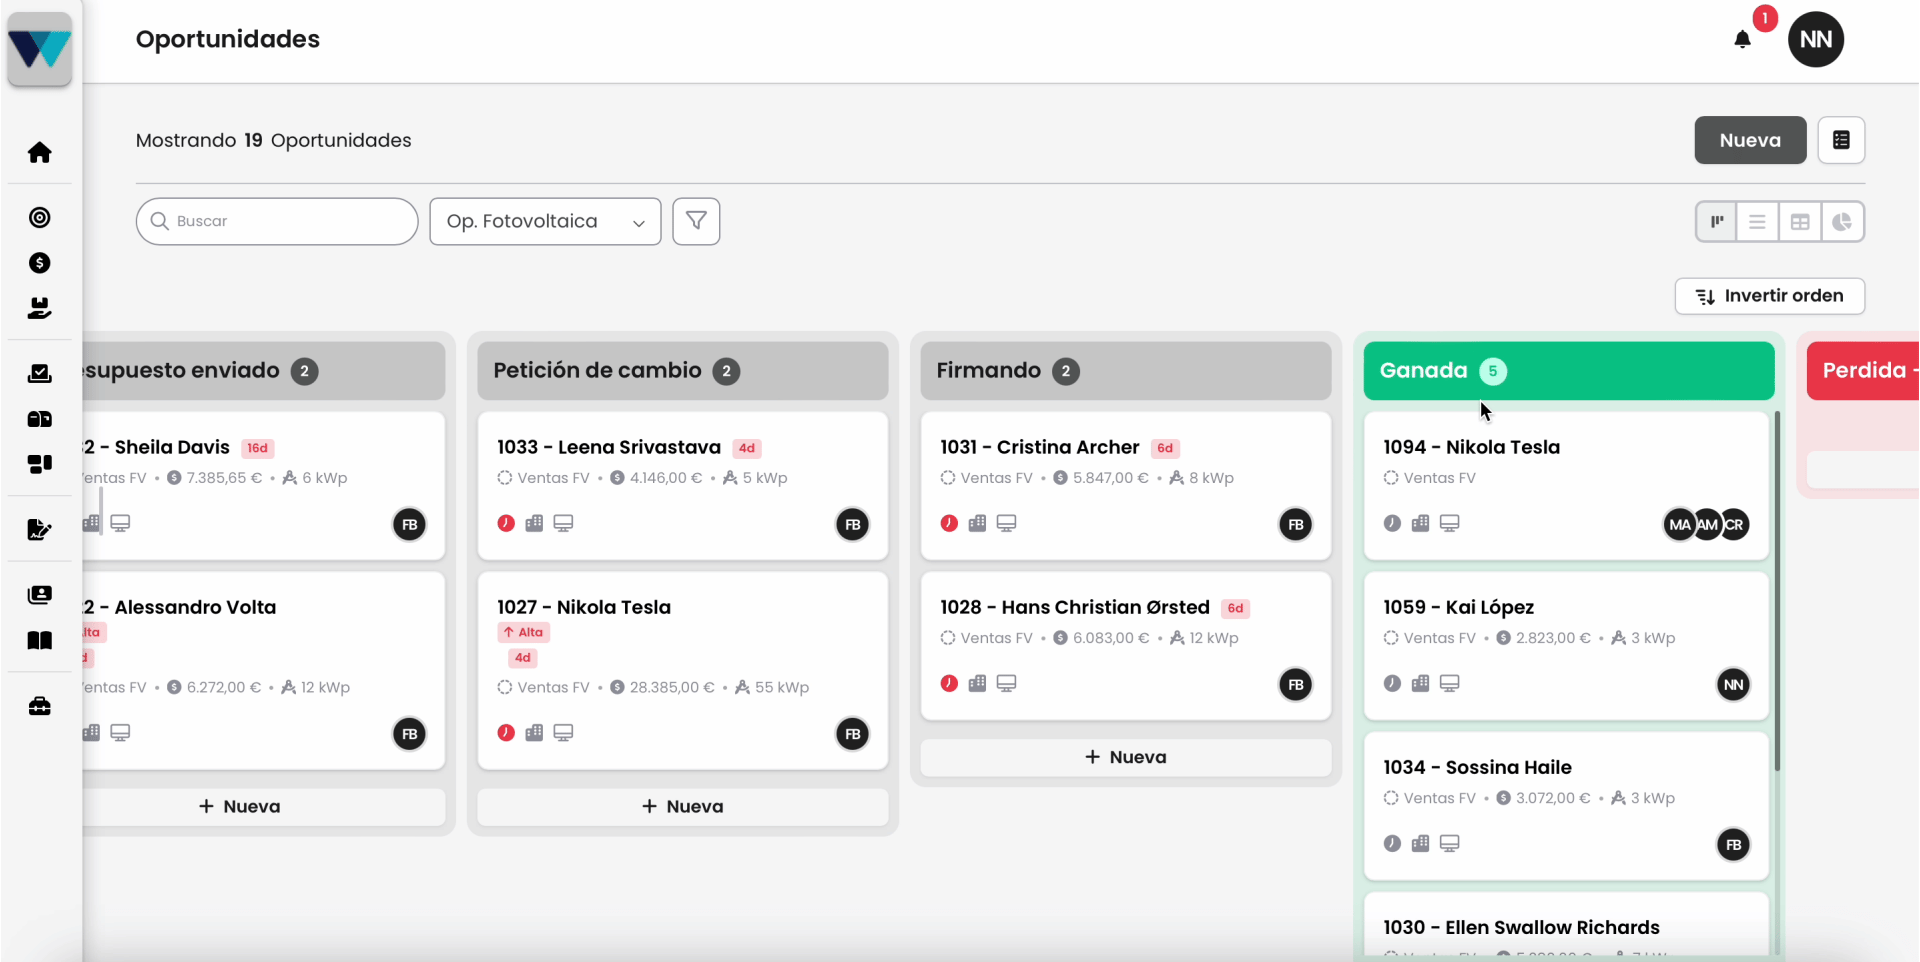Select Firmando column header
1920x962 pixels.
1126,371
